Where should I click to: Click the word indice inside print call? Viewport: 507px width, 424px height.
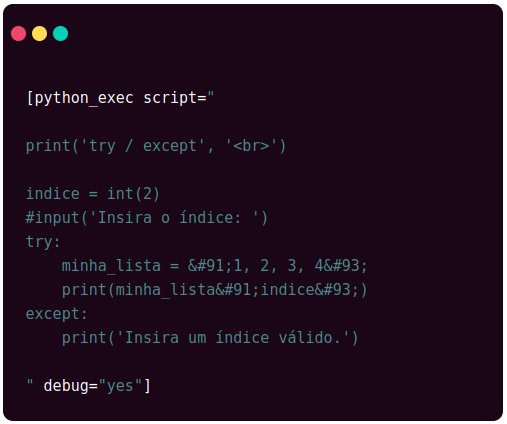[x=287, y=290]
